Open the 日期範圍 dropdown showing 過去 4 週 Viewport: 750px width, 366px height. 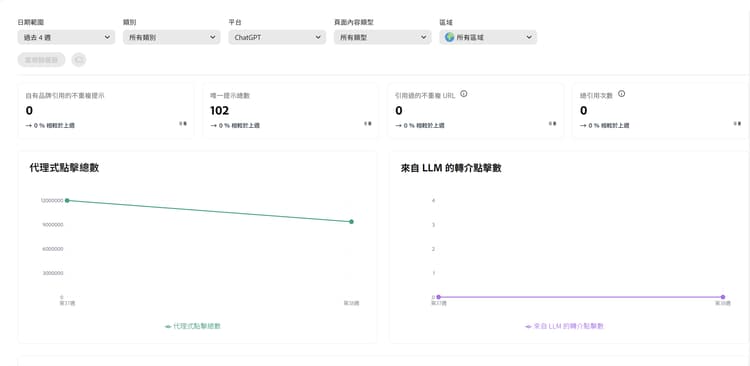pos(66,37)
